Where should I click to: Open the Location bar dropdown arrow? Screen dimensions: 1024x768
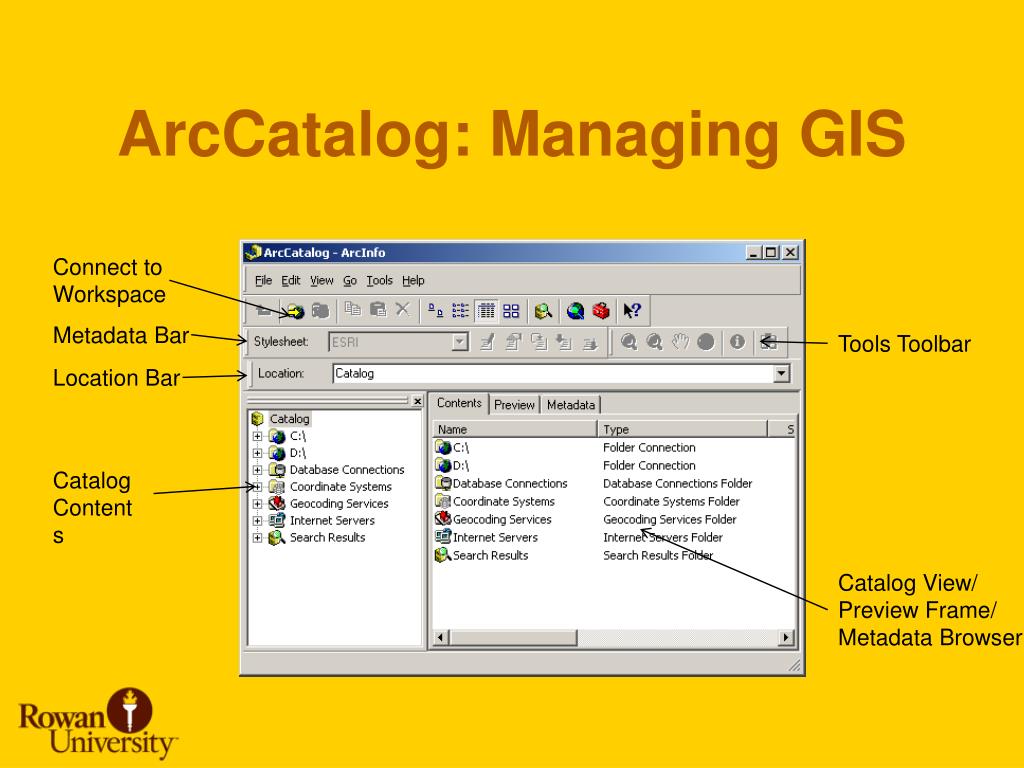coord(781,374)
